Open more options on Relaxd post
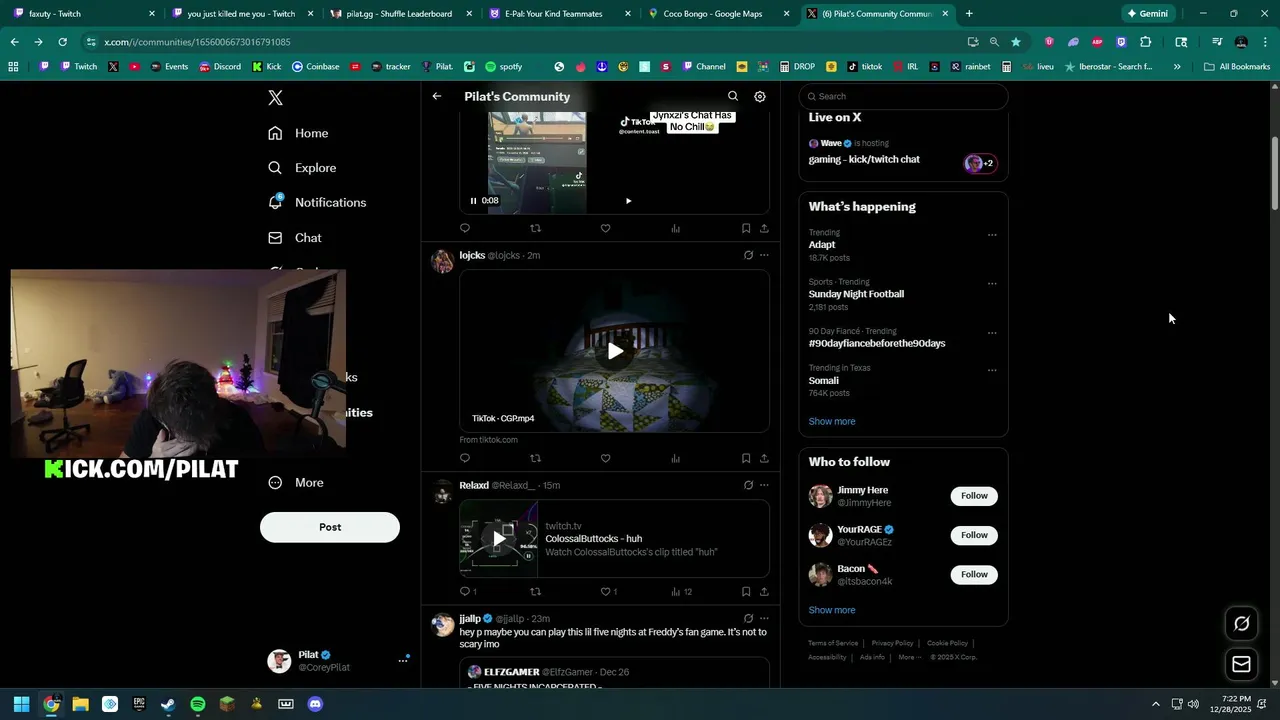Screen dimensions: 1280x720 tap(764, 485)
